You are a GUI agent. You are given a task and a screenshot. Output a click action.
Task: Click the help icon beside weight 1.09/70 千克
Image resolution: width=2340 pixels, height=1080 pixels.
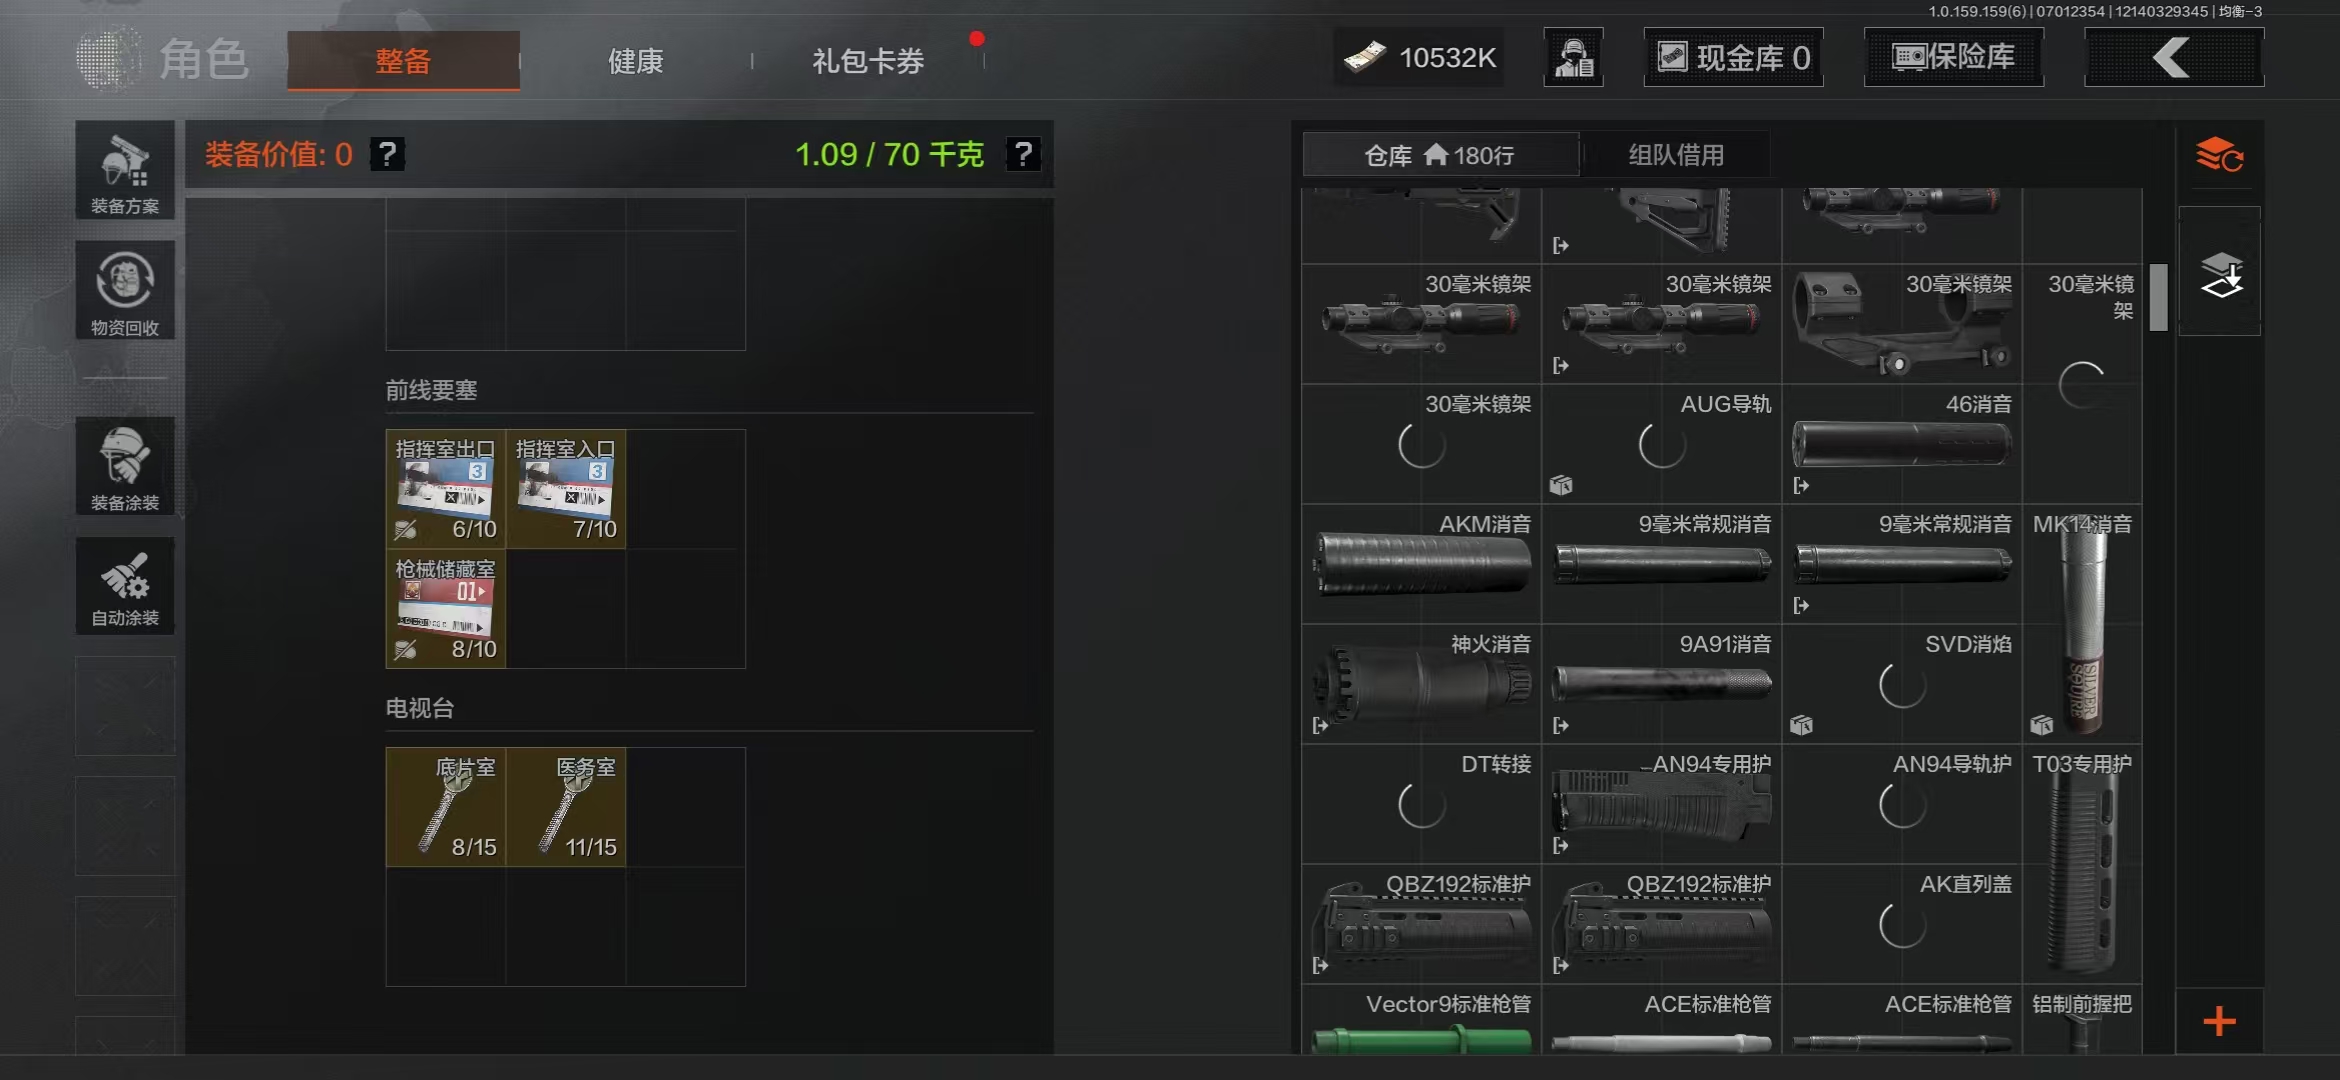click(x=1022, y=154)
